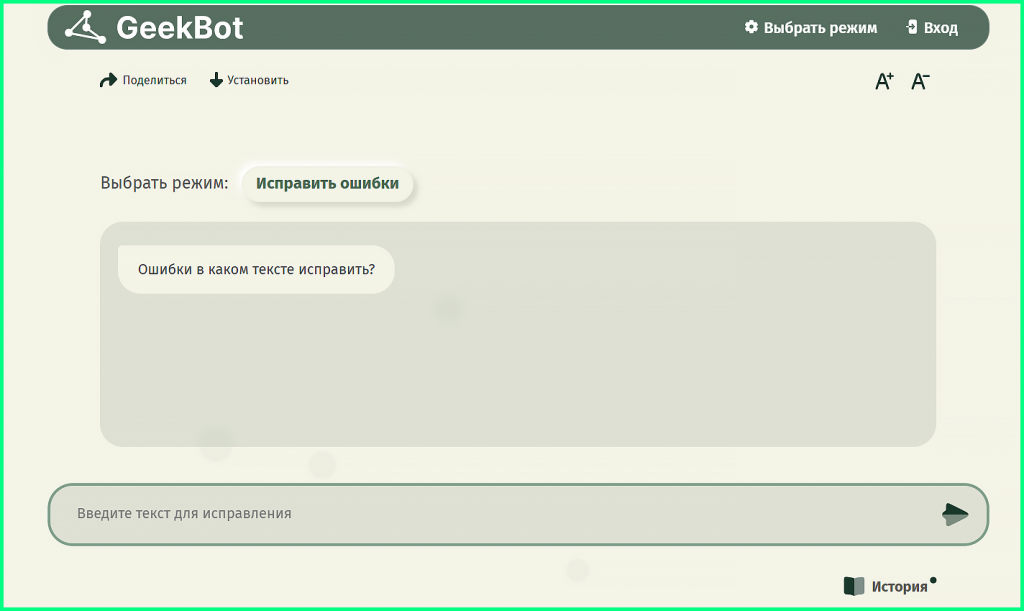Open the 'Исправить ошибки' mode selector
The width and height of the screenshot is (1024, 611).
point(327,183)
